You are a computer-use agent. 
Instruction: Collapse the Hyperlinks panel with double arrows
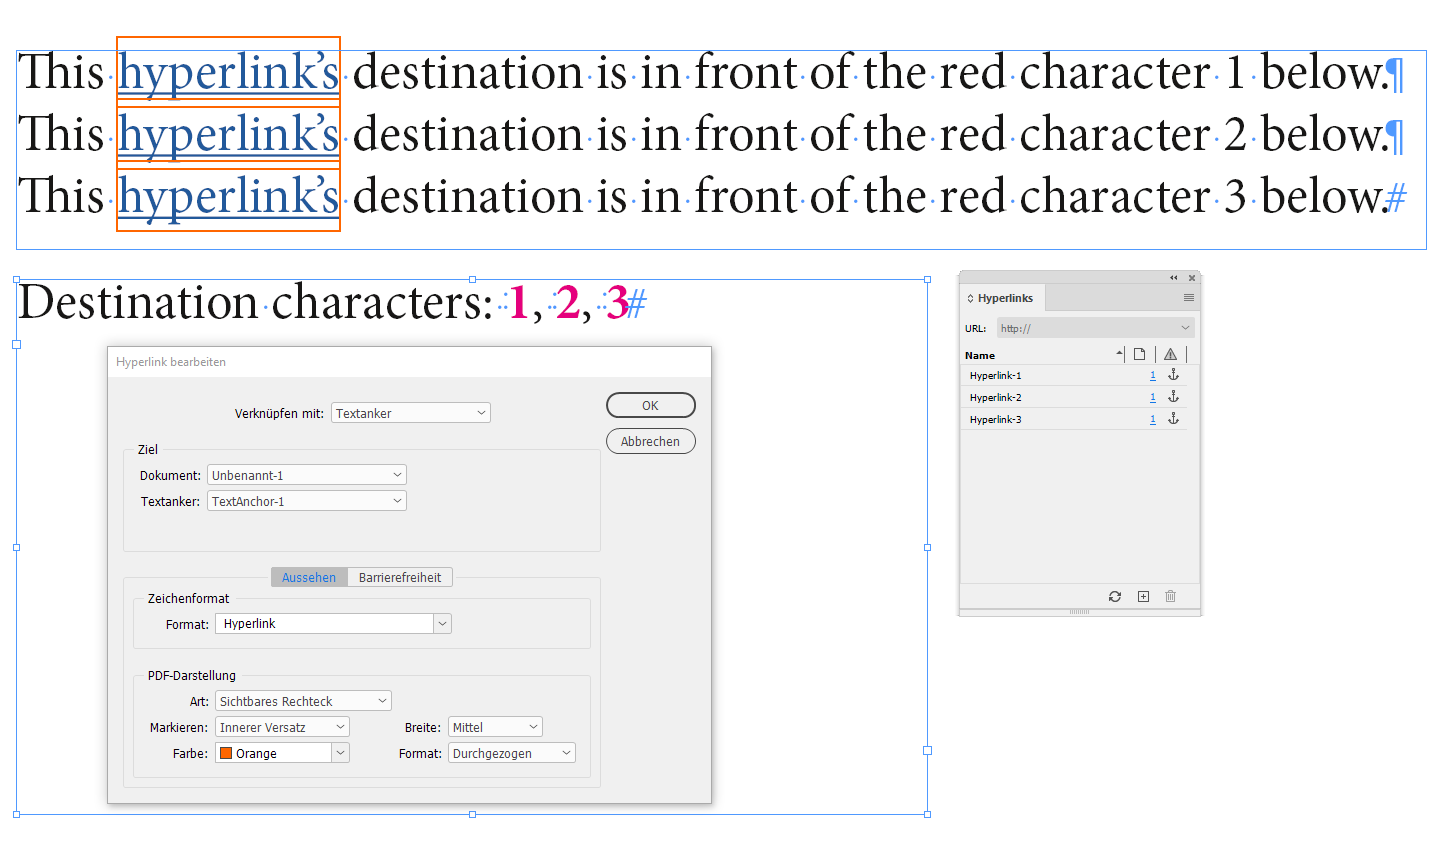1173,277
